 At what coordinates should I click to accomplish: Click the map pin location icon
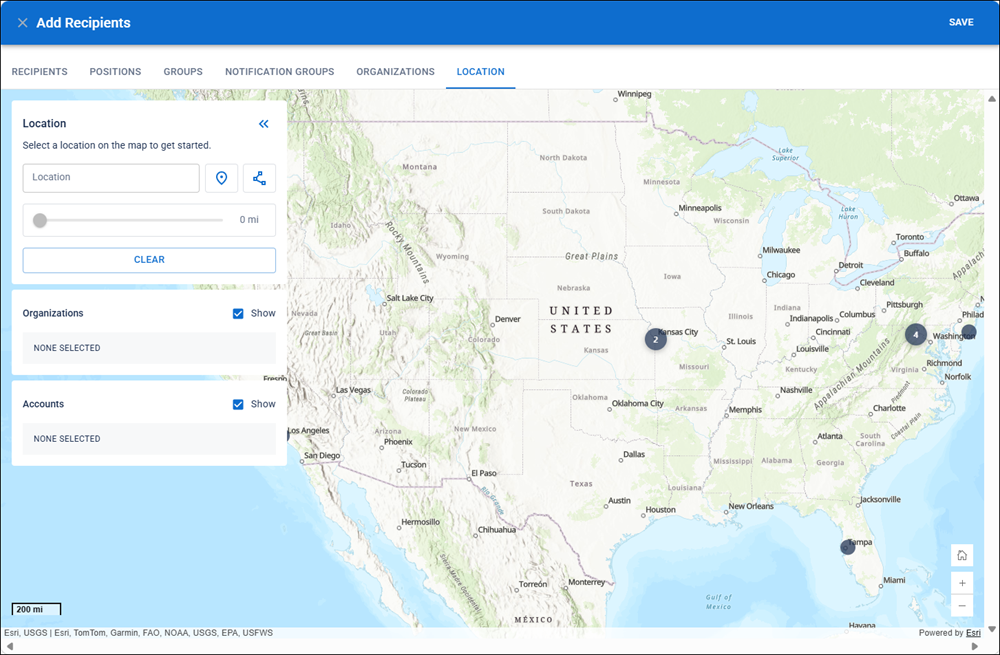pyautogui.click(x=221, y=178)
